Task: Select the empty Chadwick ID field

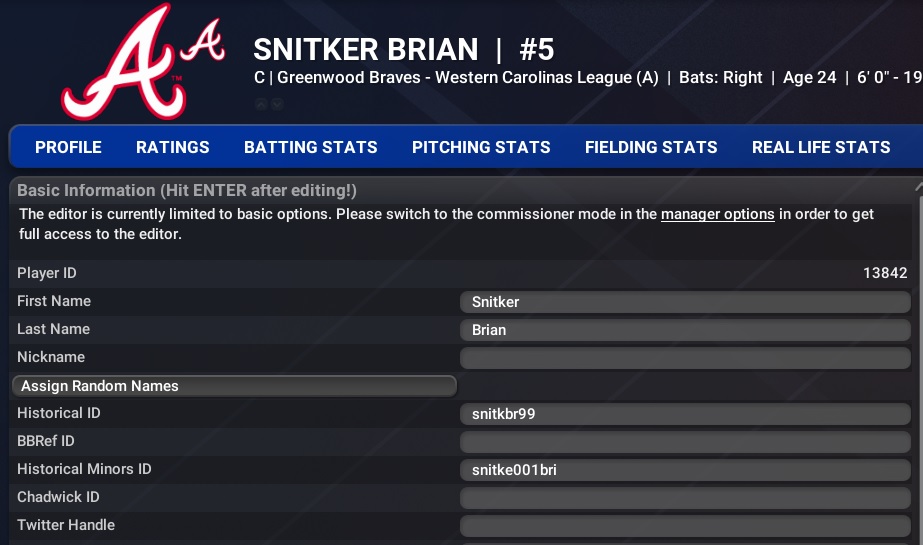Action: click(685, 498)
